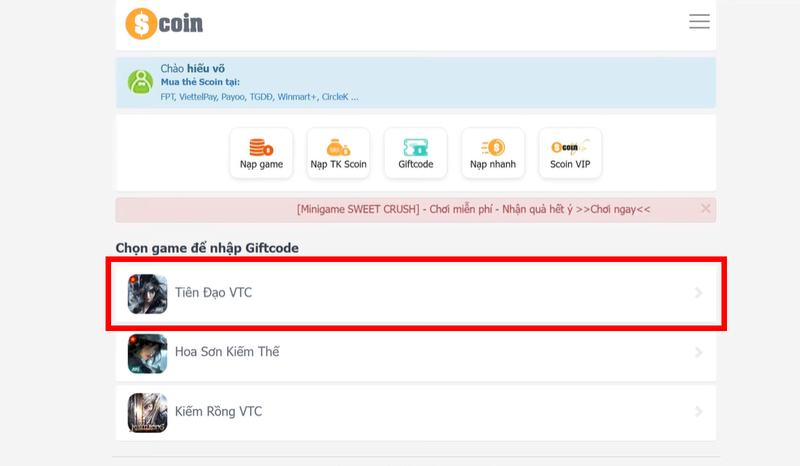Select Hoa Sơn Kiếm Thế game
Screen dimensions: 800x466
coord(416,353)
